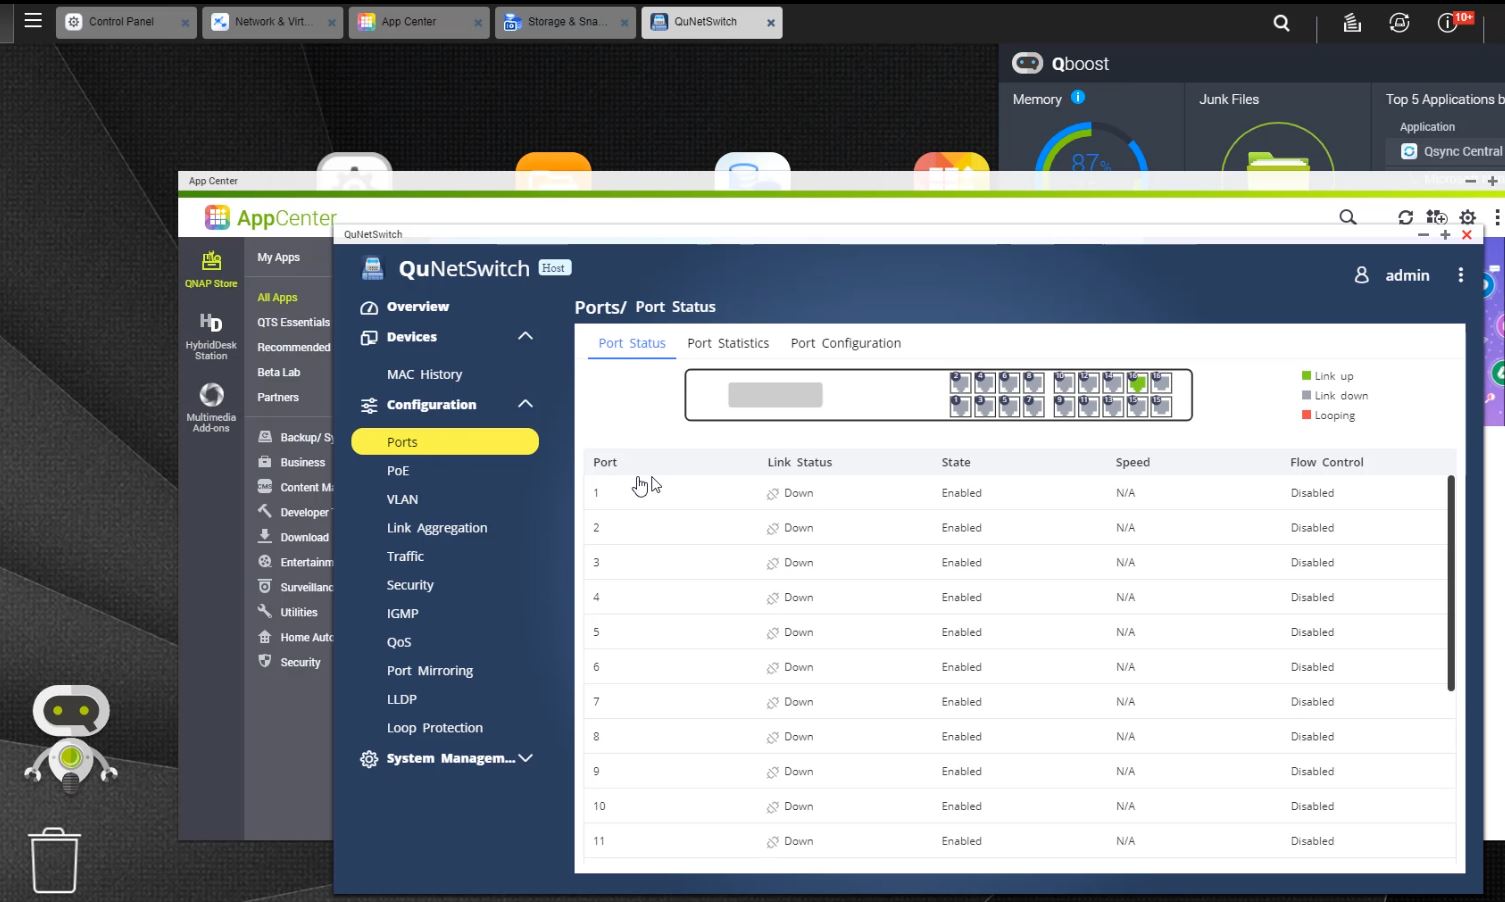Open Overview in QuNetSwitch sidebar

[418, 306]
